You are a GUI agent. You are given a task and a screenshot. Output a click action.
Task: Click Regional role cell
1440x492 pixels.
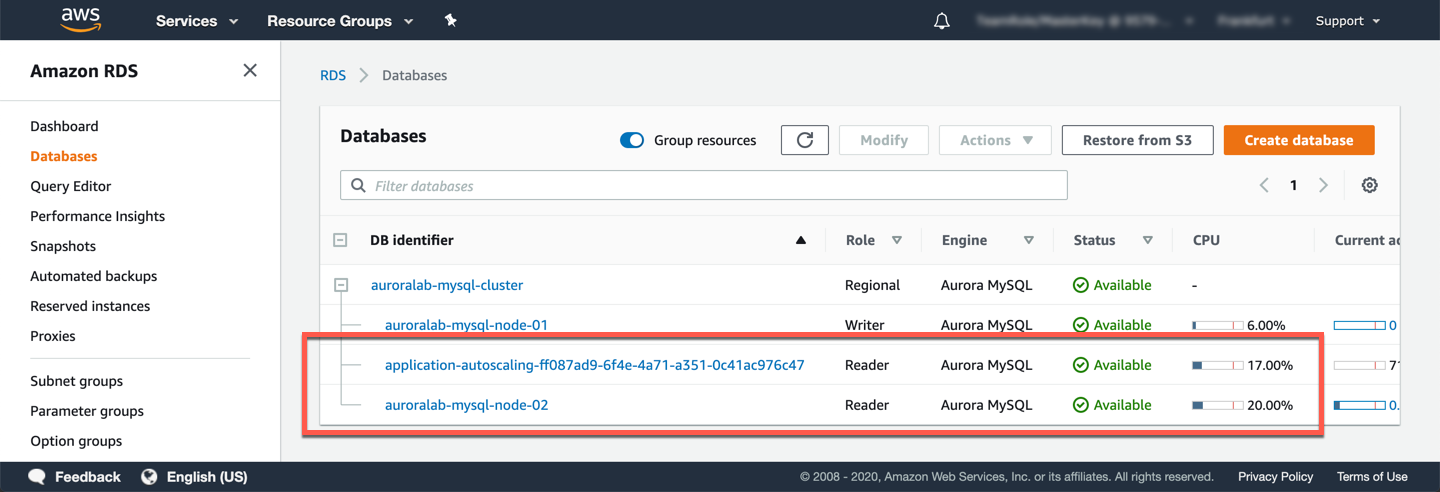click(872, 285)
